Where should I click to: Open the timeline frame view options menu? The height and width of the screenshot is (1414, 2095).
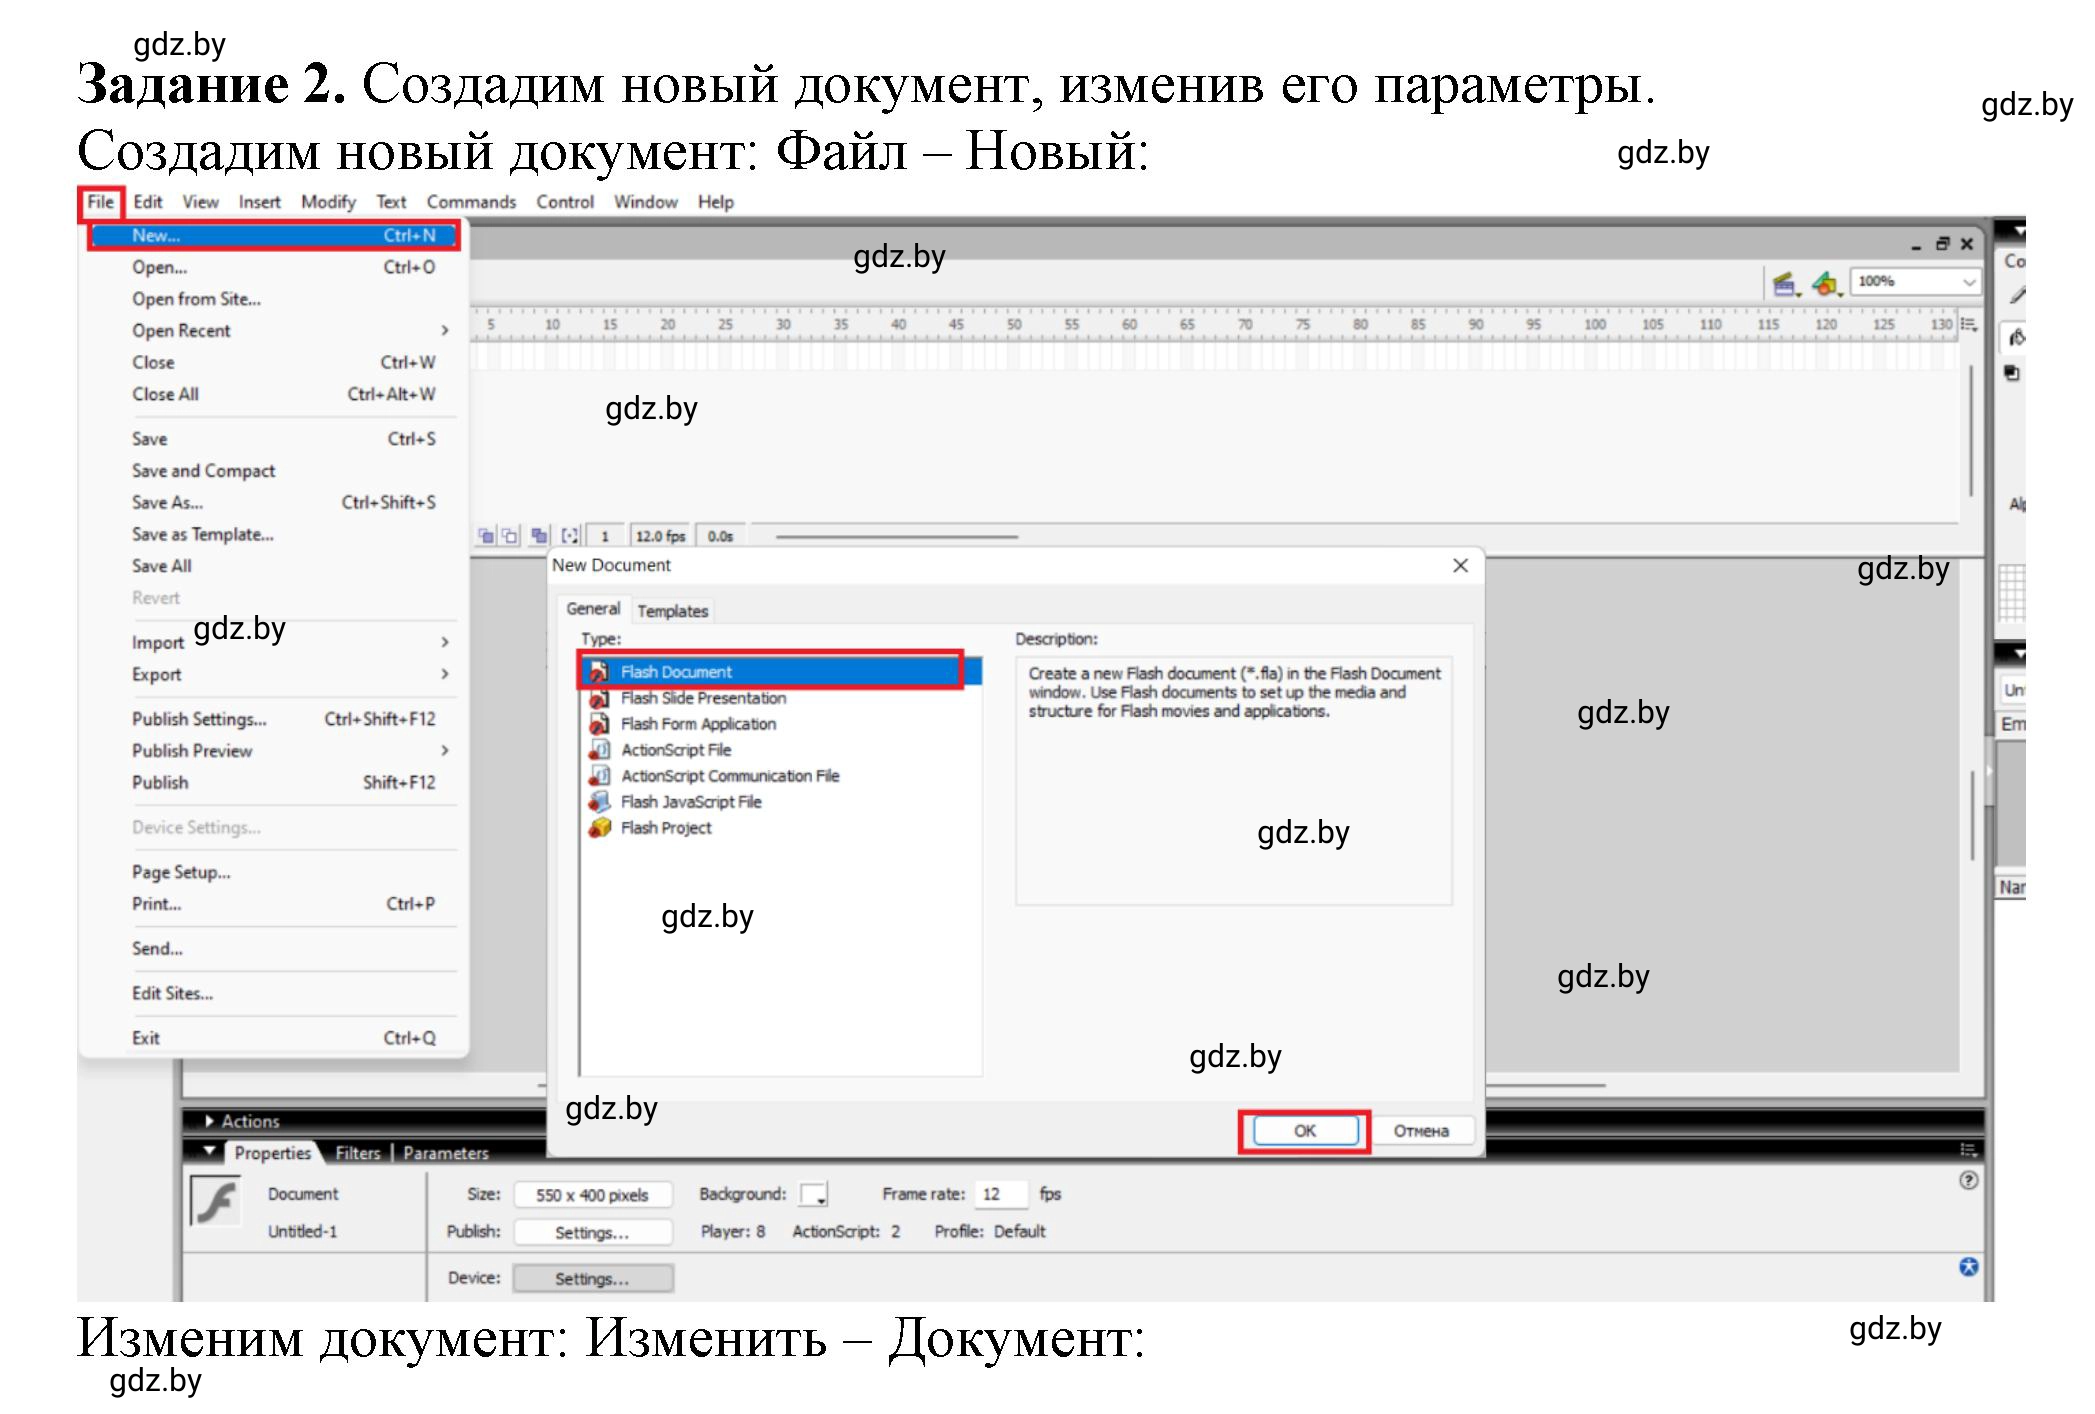tap(1968, 324)
